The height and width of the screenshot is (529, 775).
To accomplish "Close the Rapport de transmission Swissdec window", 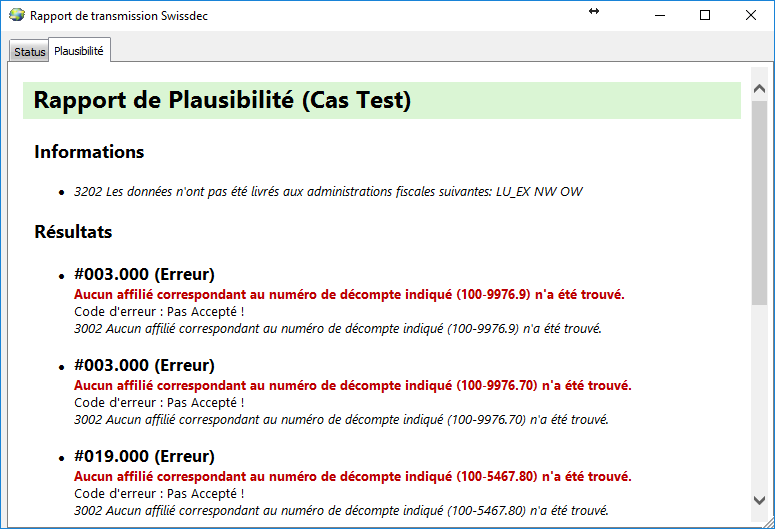I will coord(751,15).
